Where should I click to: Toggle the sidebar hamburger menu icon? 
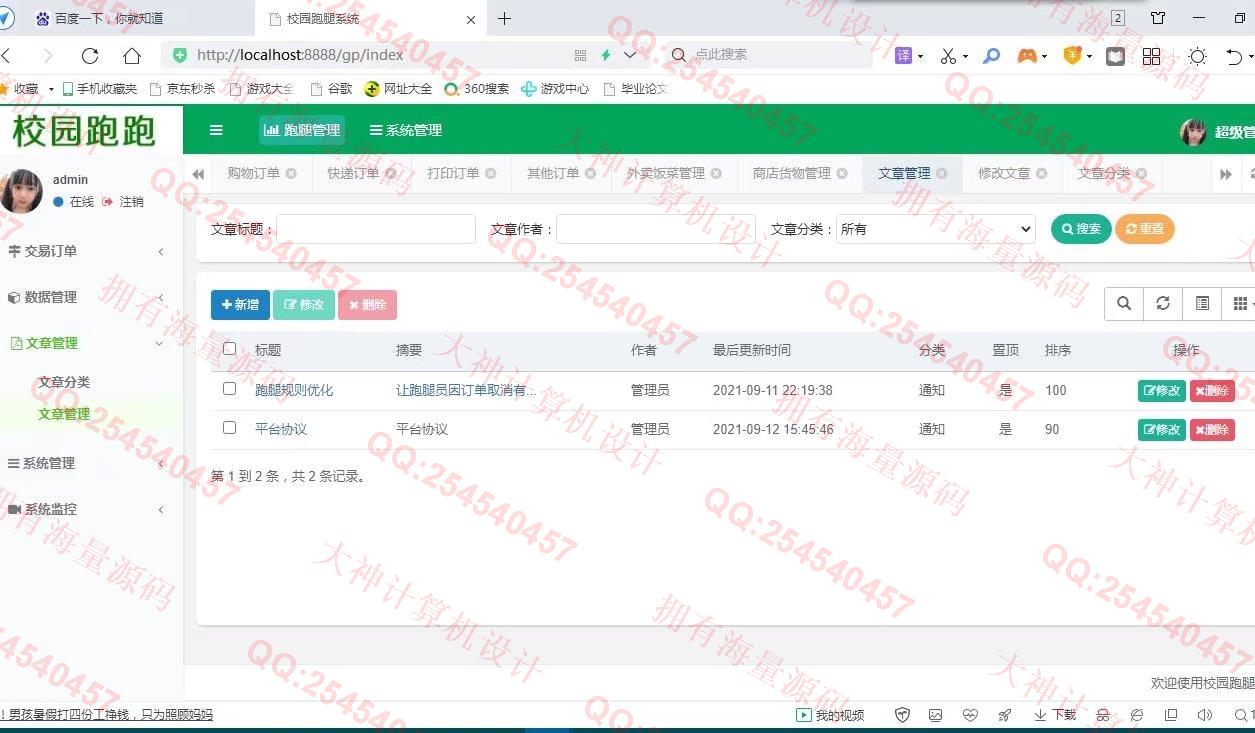click(216, 130)
